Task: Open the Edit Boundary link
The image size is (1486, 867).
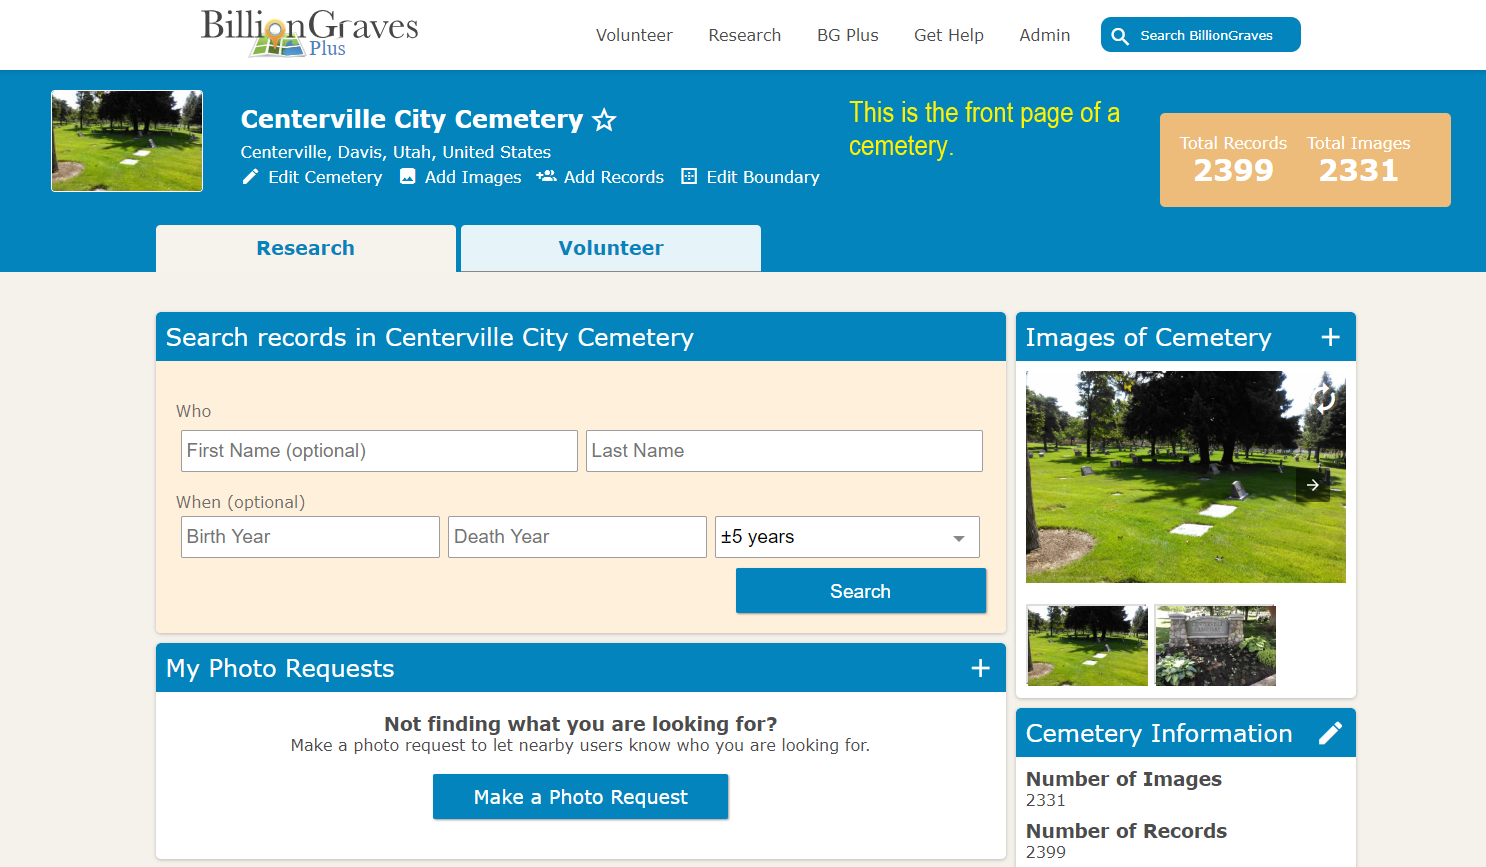Action: (763, 177)
